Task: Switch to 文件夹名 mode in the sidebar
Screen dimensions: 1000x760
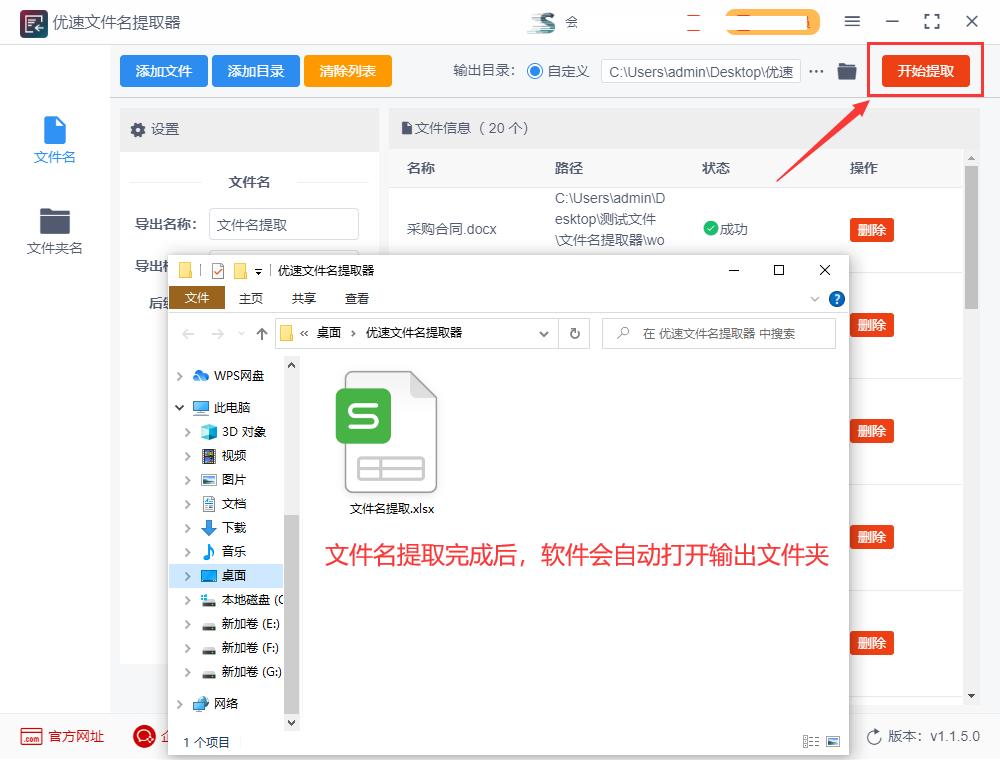Action: pyautogui.click(x=53, y=234)
